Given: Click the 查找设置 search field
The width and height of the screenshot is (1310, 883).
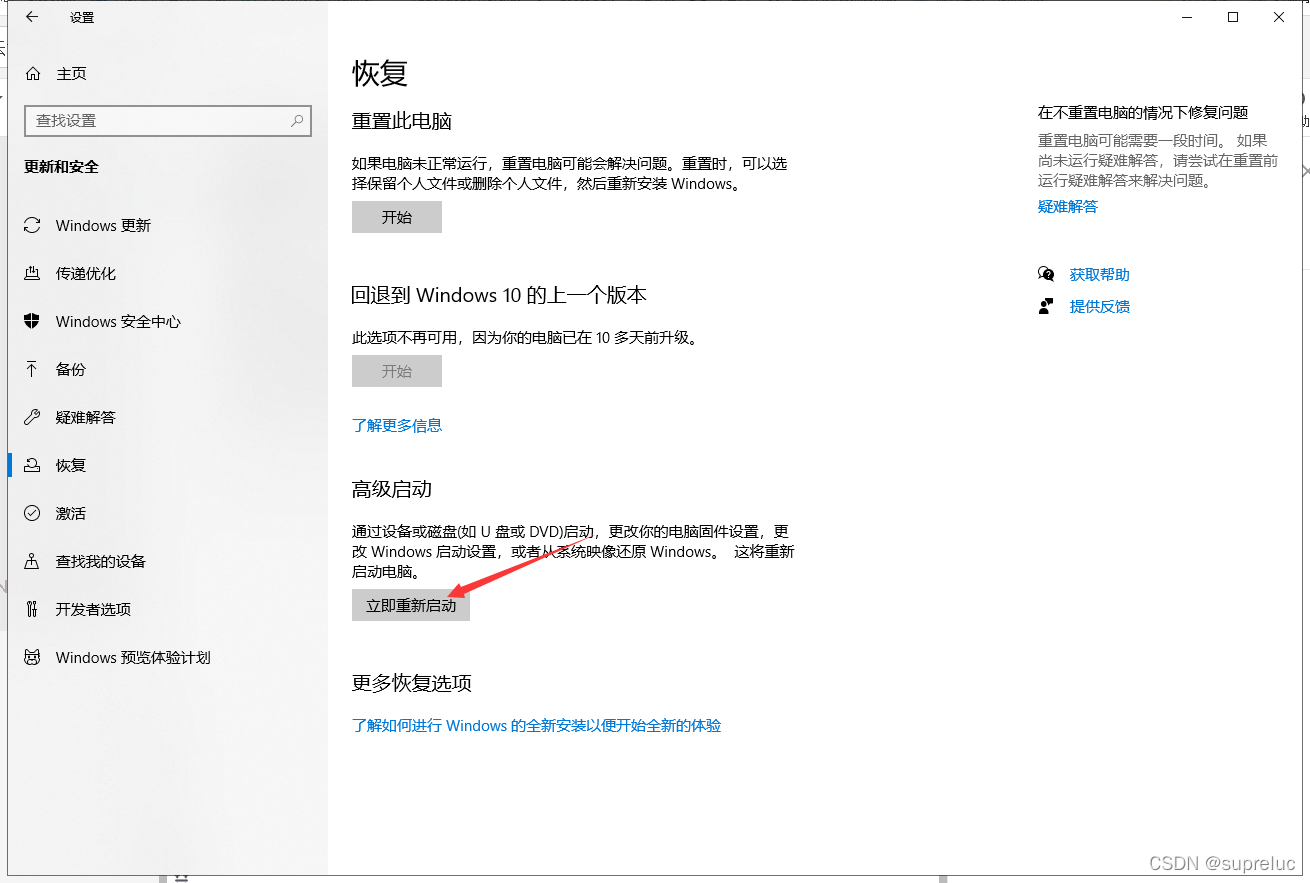Looking at the screenshot, I should pos(168,121).
